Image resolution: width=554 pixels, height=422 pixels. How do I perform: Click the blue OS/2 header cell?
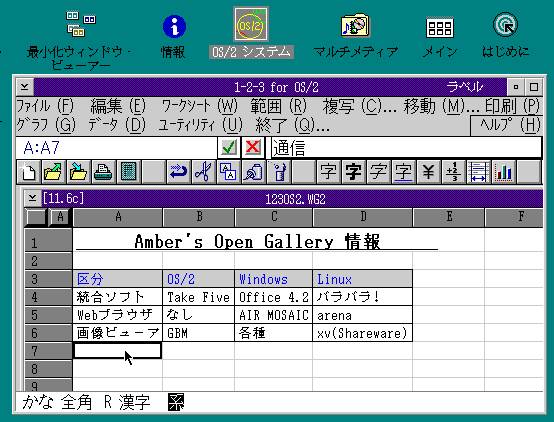pyautogui.click(x=199, y=279)
